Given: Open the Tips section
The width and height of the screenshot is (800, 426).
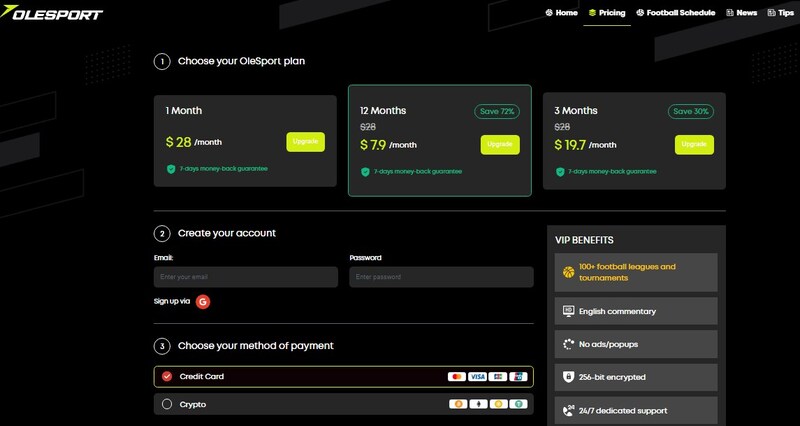Looking at the screenshot, I should click(x=779, y=13).
